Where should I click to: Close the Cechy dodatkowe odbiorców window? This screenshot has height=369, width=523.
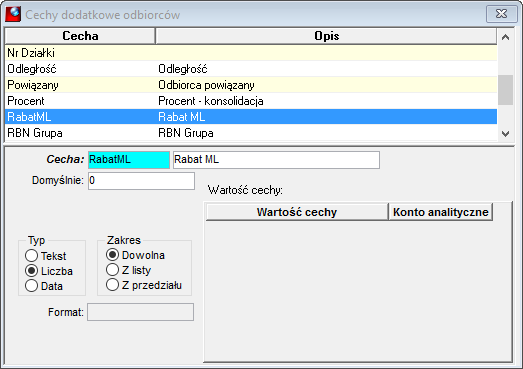pos(501,14)
